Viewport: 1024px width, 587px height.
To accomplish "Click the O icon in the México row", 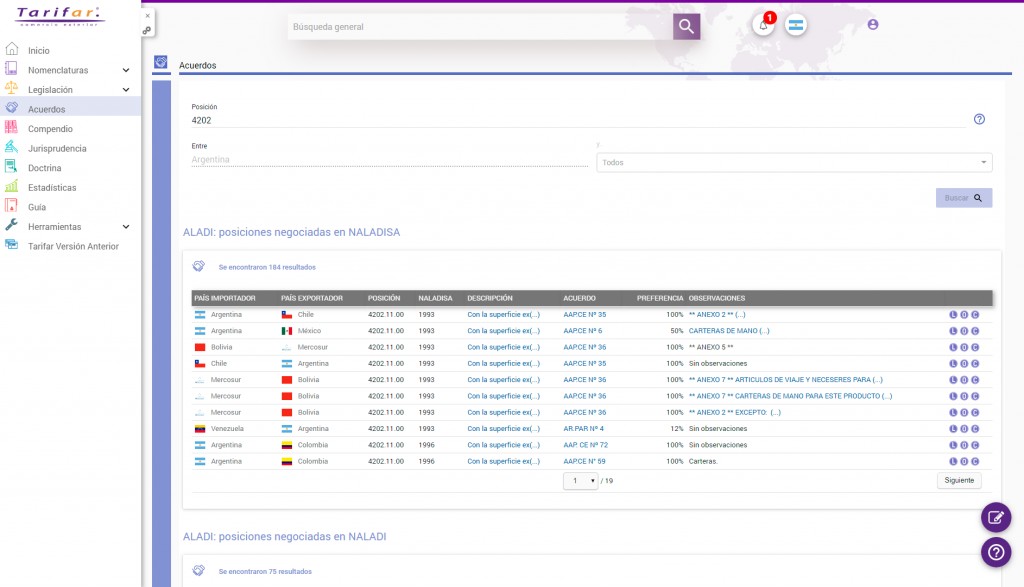I will [964, 331].
